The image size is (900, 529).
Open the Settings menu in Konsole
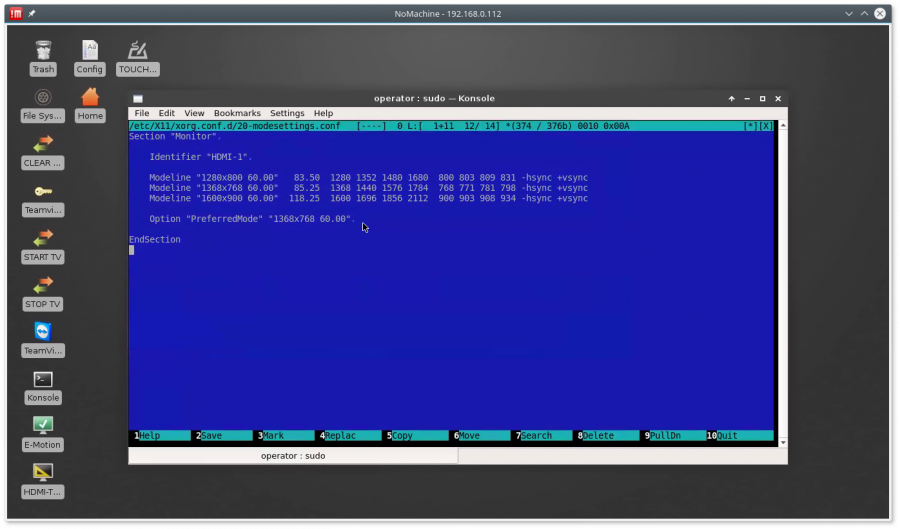point(287,114)
